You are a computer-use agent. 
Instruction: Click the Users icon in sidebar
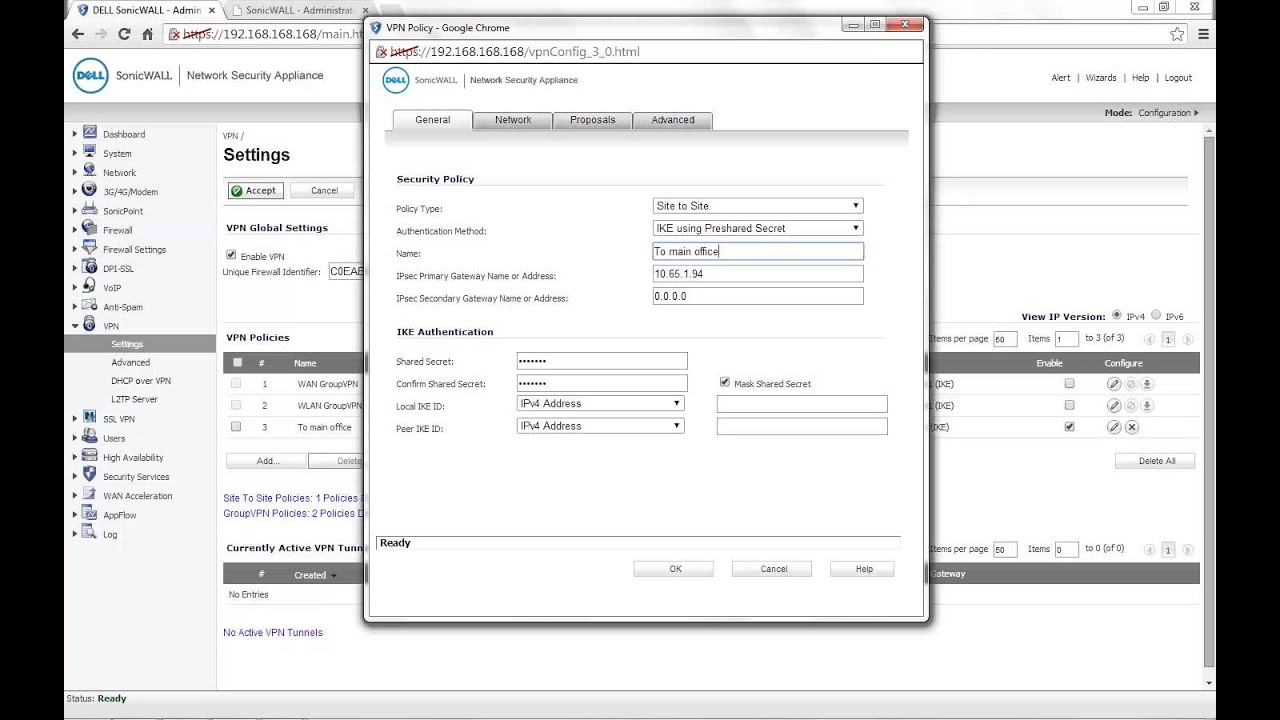90,437
